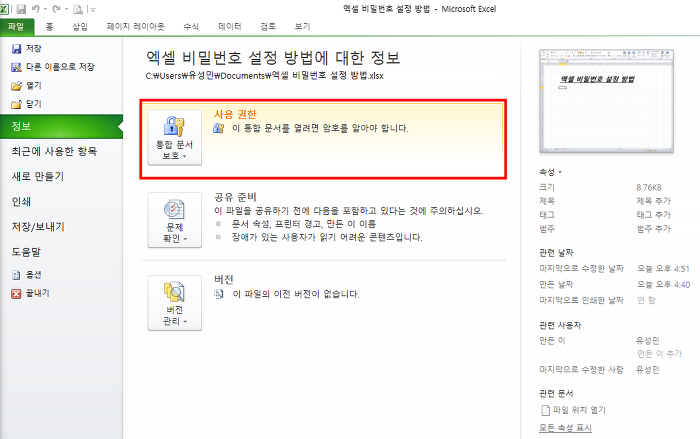
Task: Click the 공유 준비 heading
Action: point(235,197)
